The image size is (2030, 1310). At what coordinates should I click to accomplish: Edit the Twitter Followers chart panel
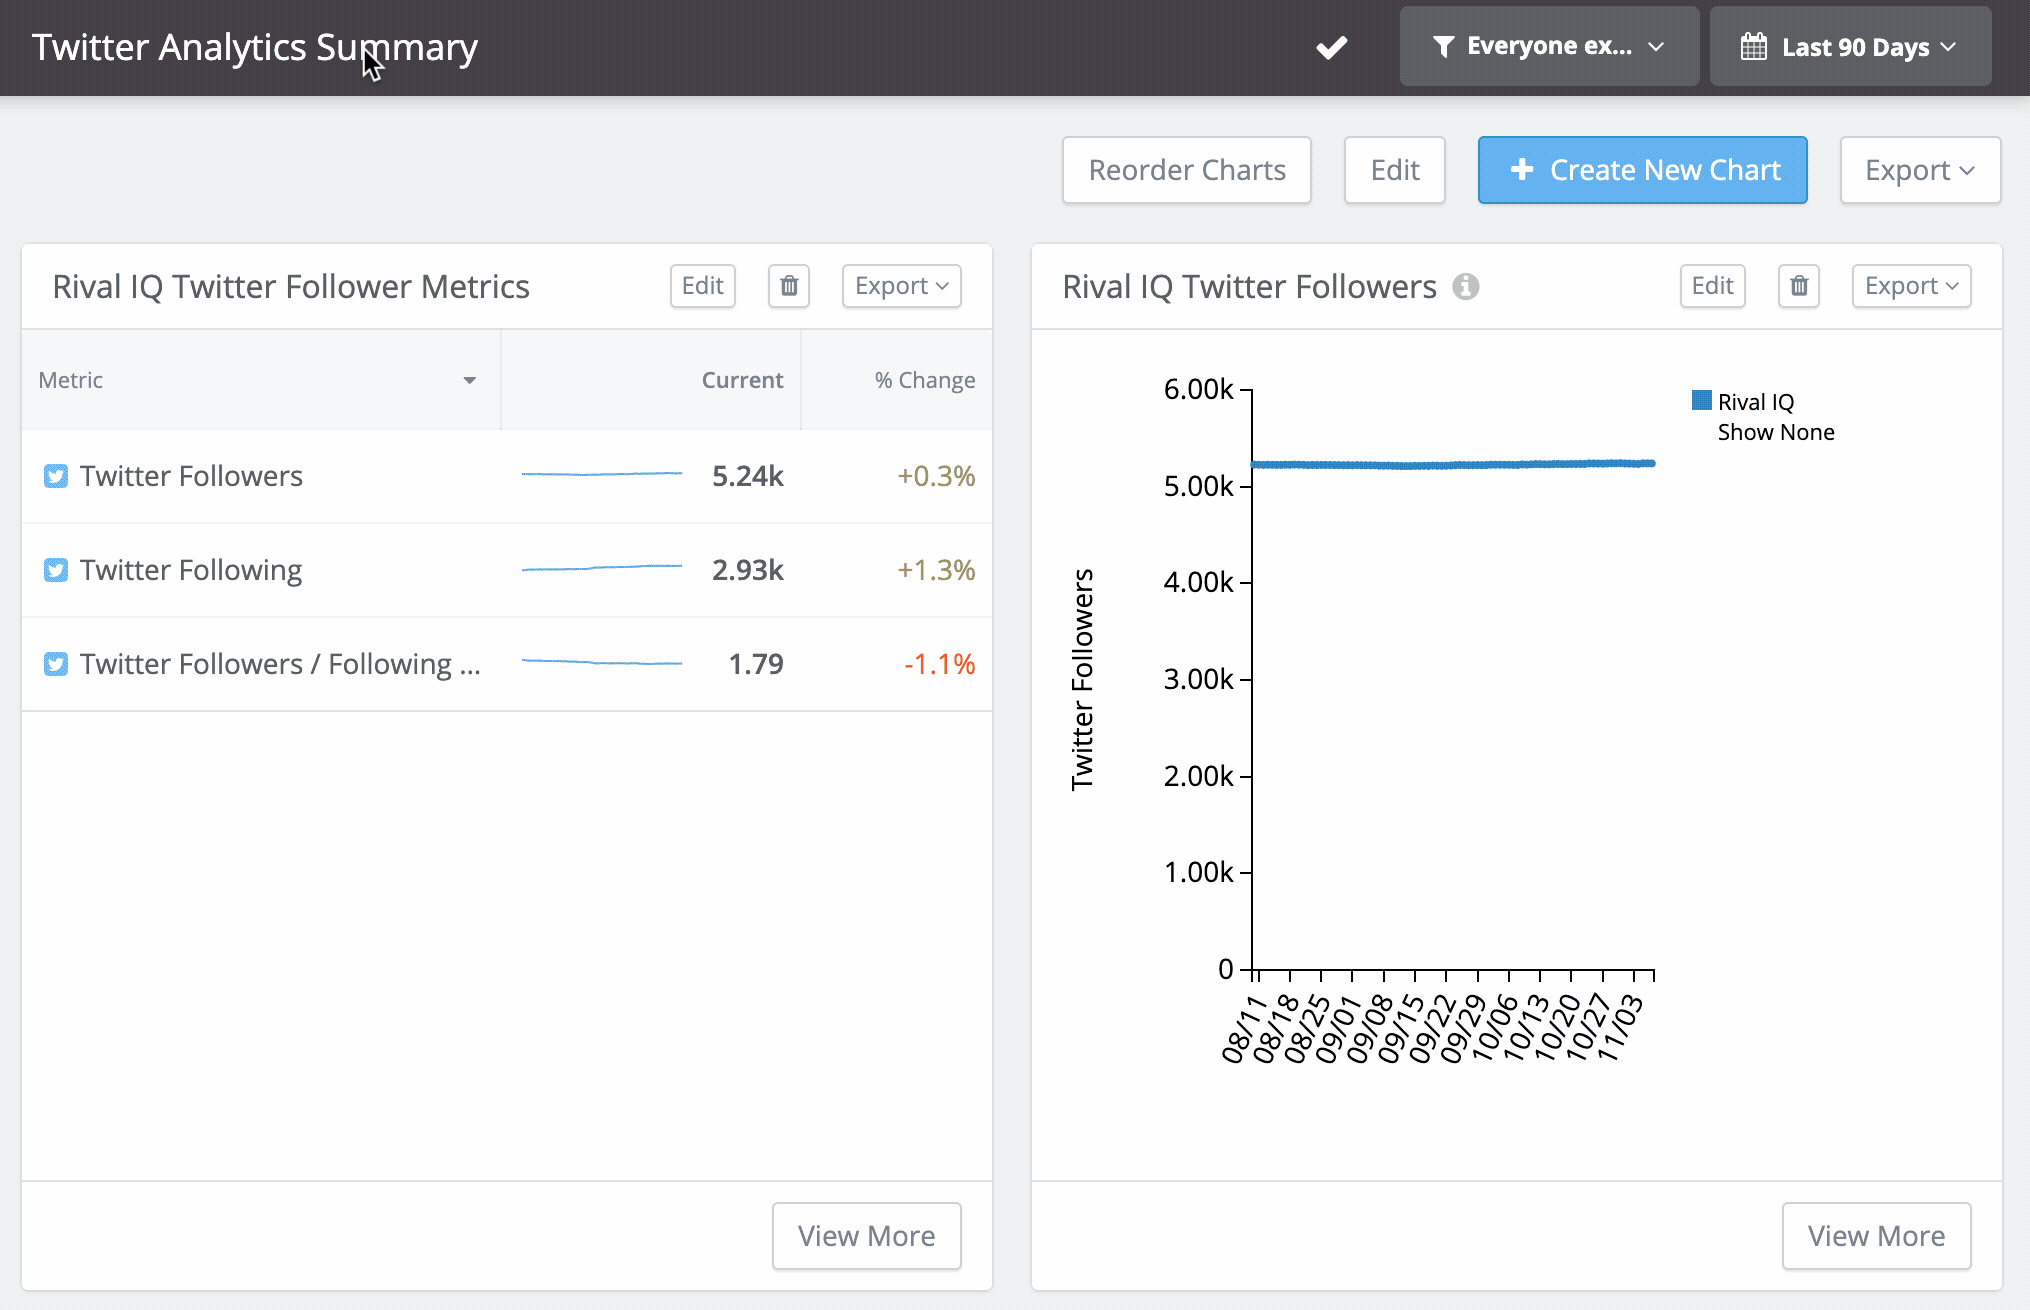click(x=1713, y=286)
